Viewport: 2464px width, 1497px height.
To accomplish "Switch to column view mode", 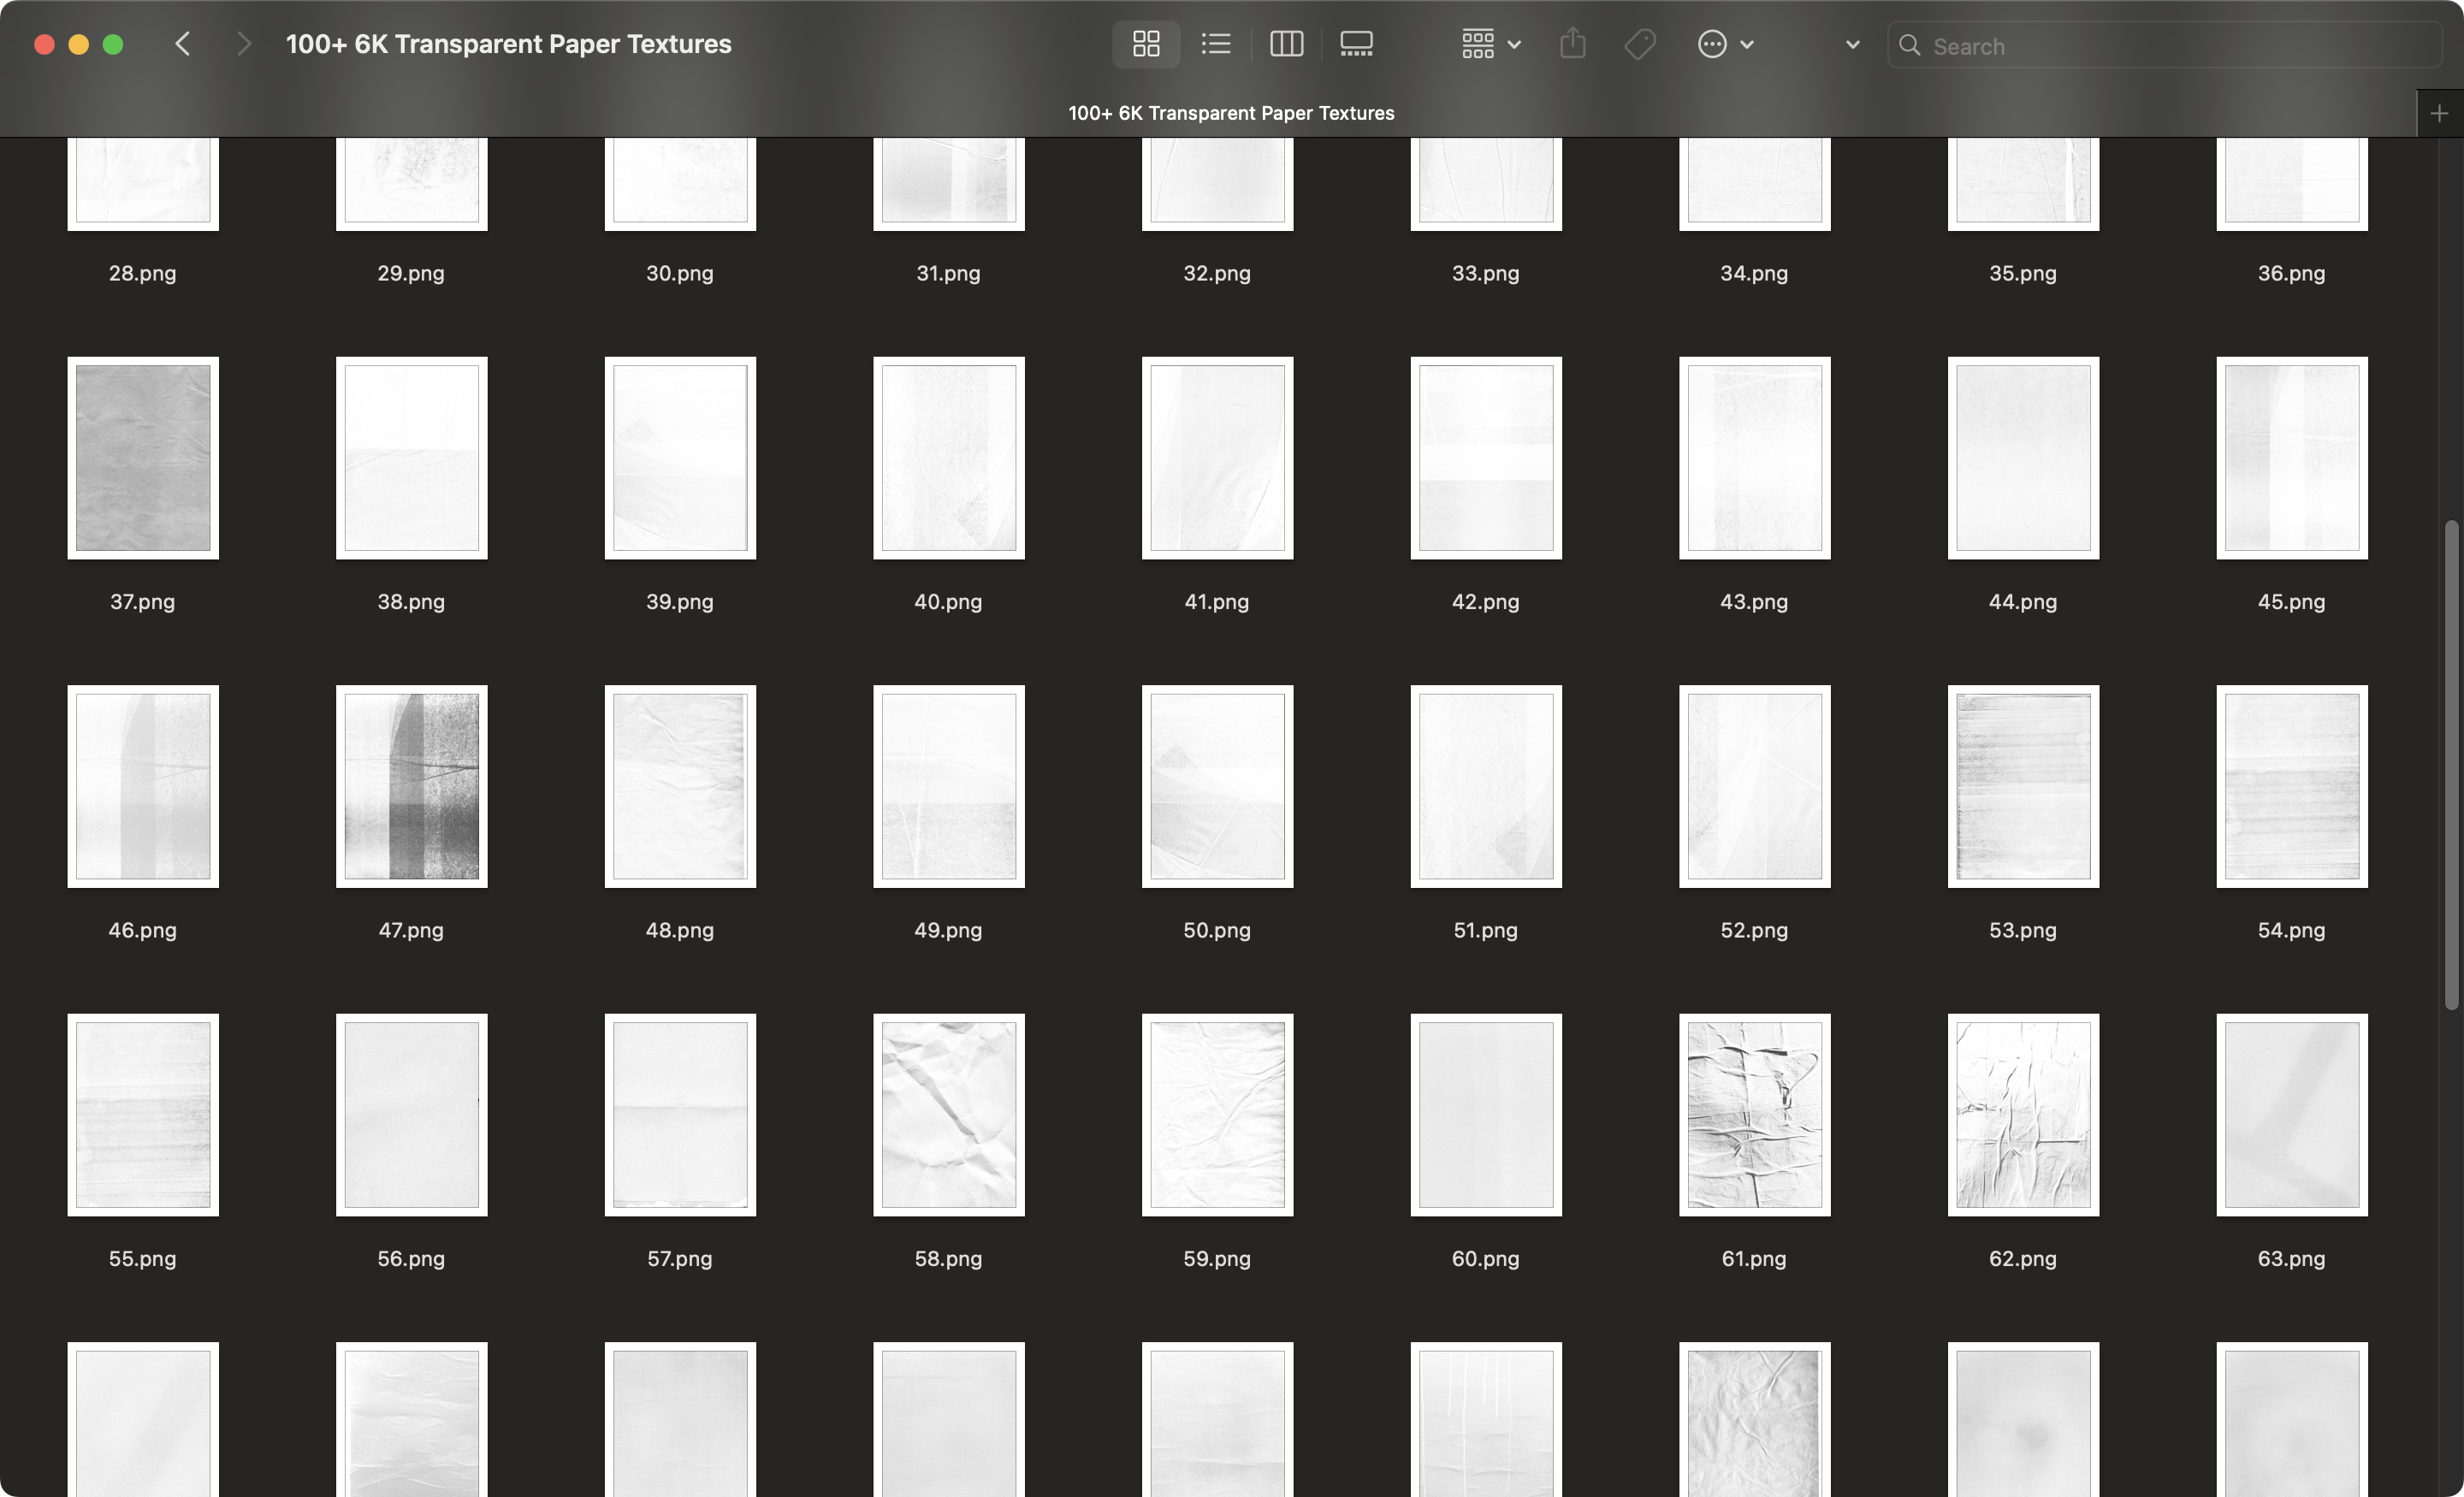I will pos(1286,44).
